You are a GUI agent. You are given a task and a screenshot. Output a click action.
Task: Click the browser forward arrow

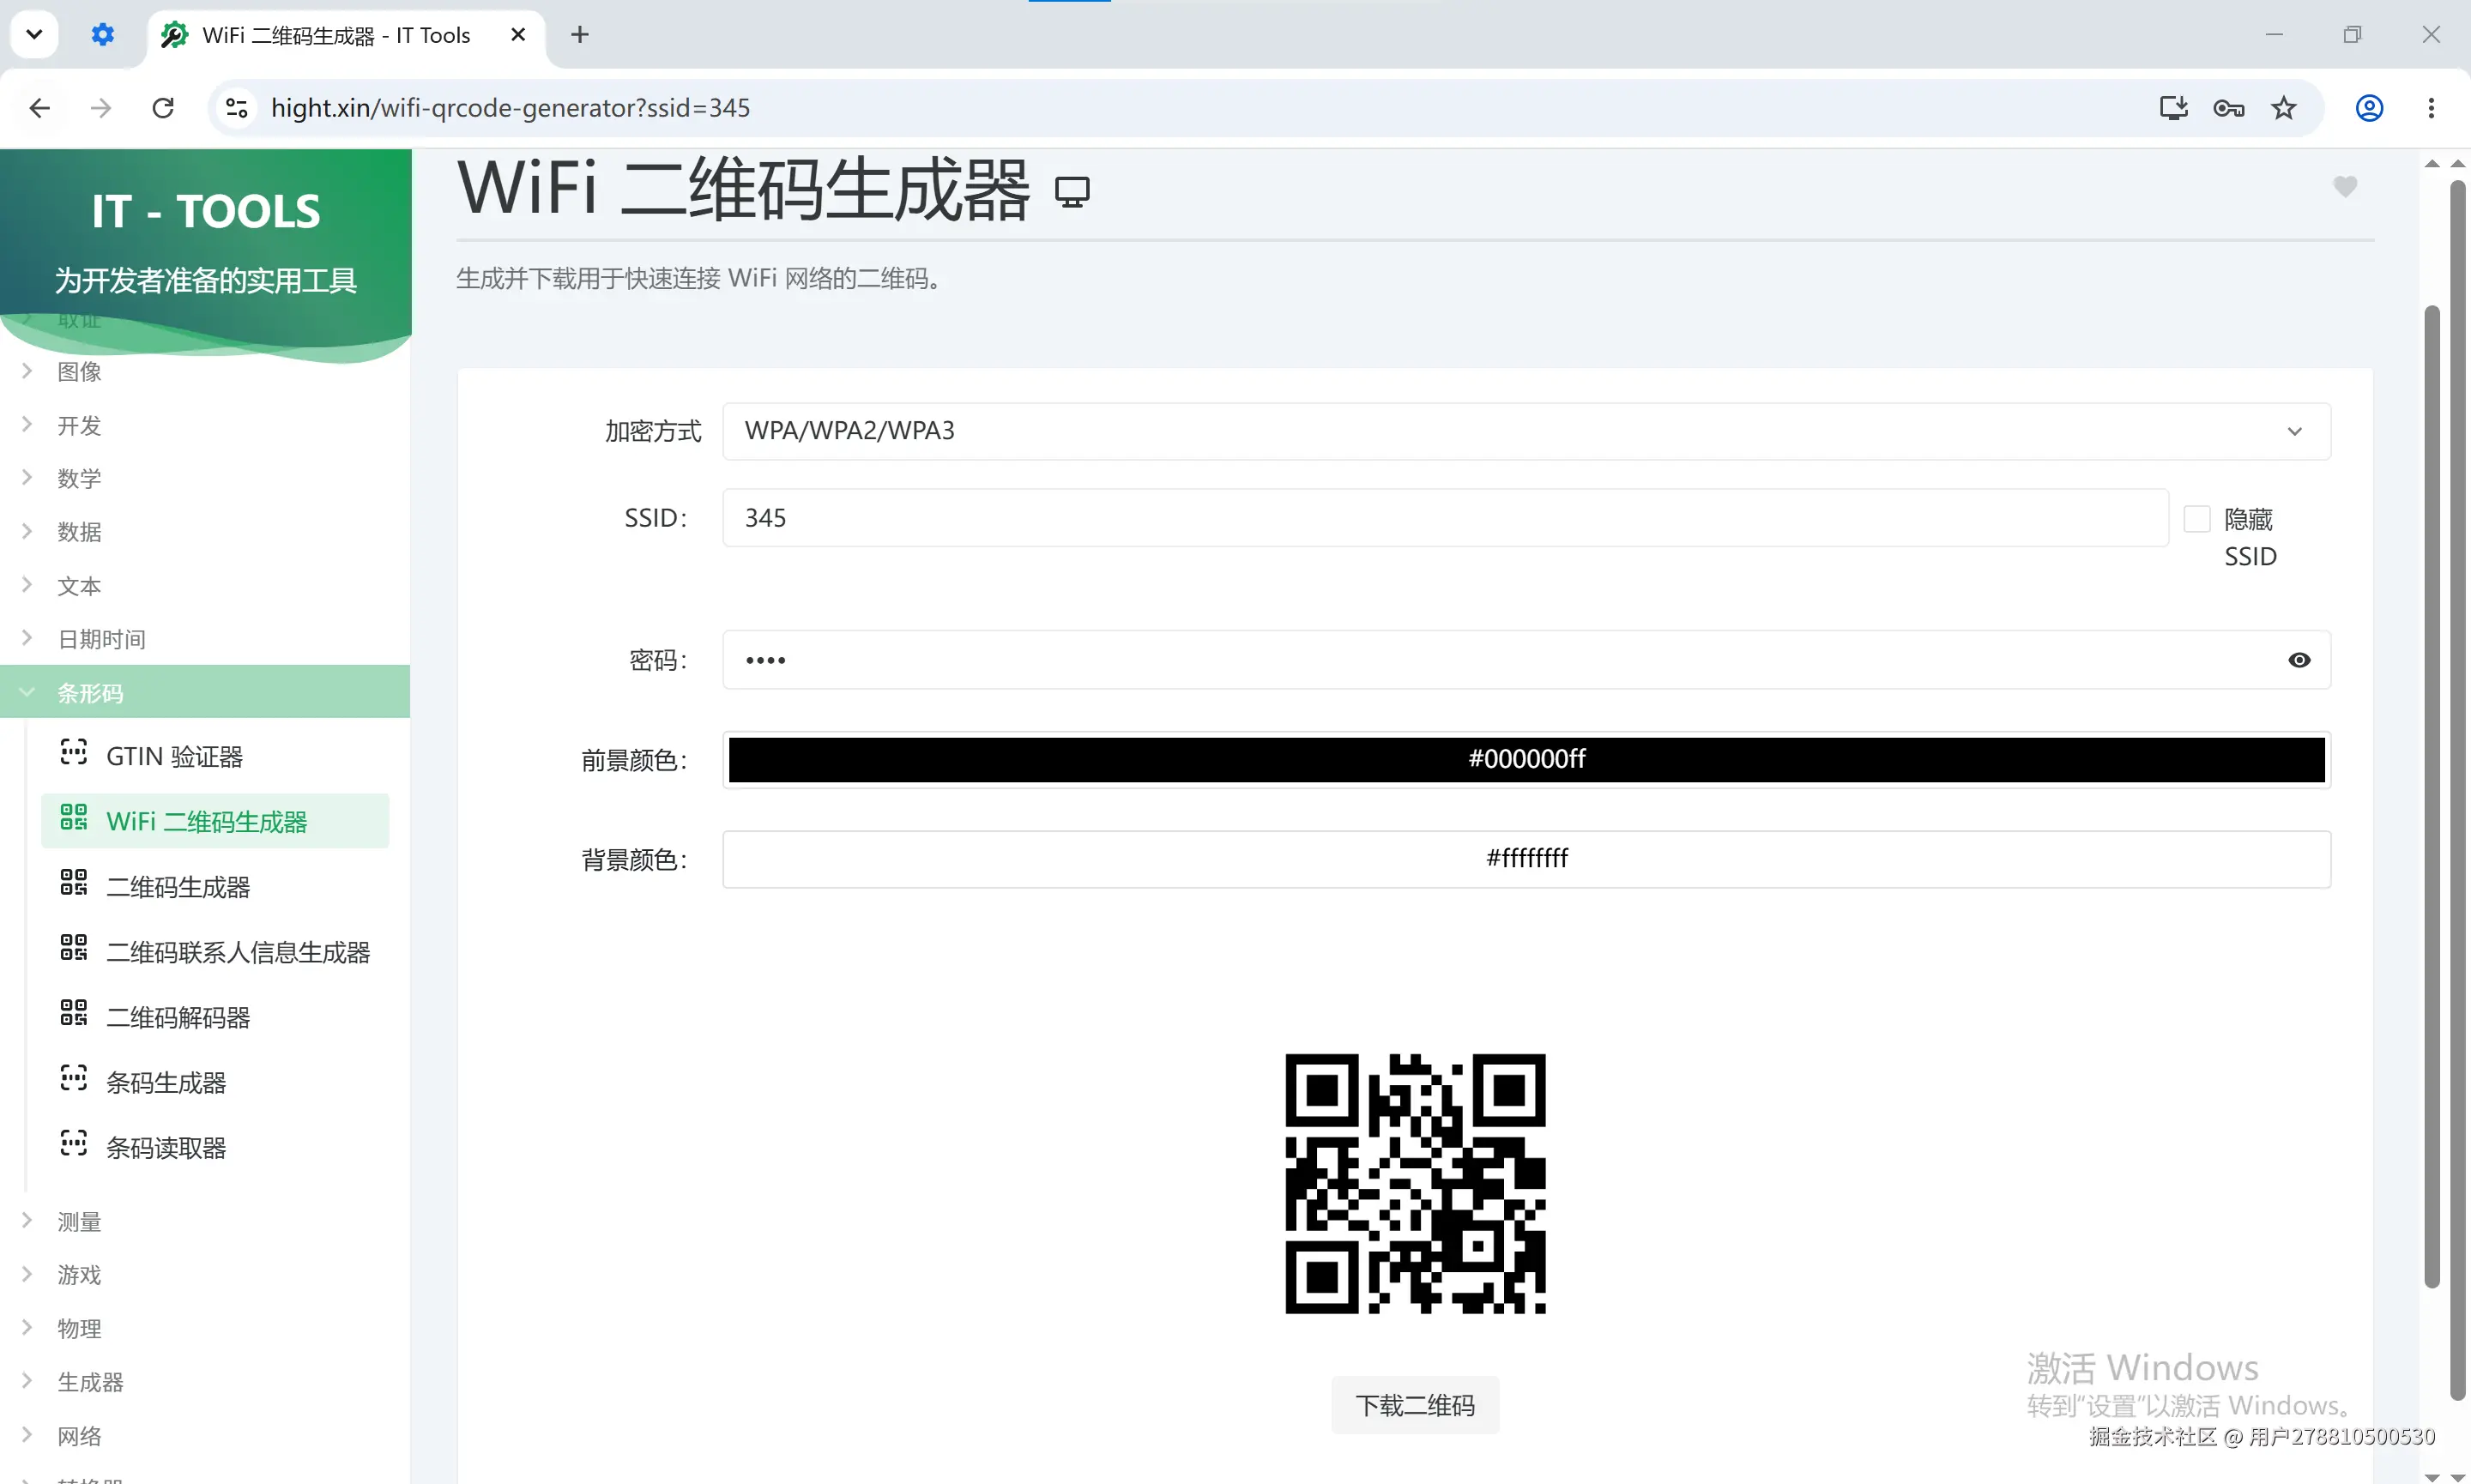pyautogui.click(x=101, y=108)
